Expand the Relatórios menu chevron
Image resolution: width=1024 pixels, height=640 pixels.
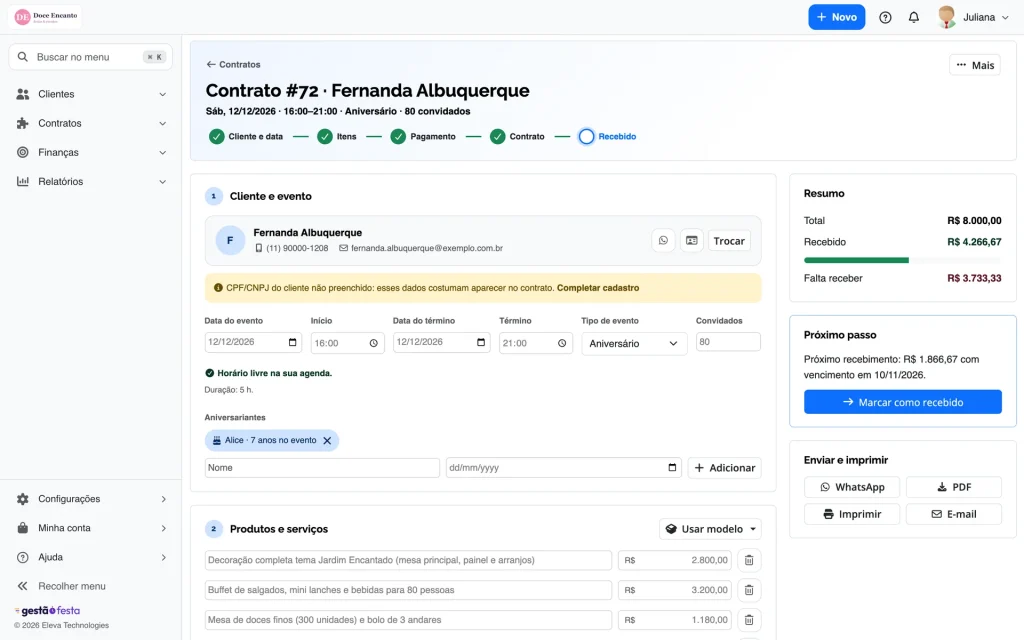[163, 182]
